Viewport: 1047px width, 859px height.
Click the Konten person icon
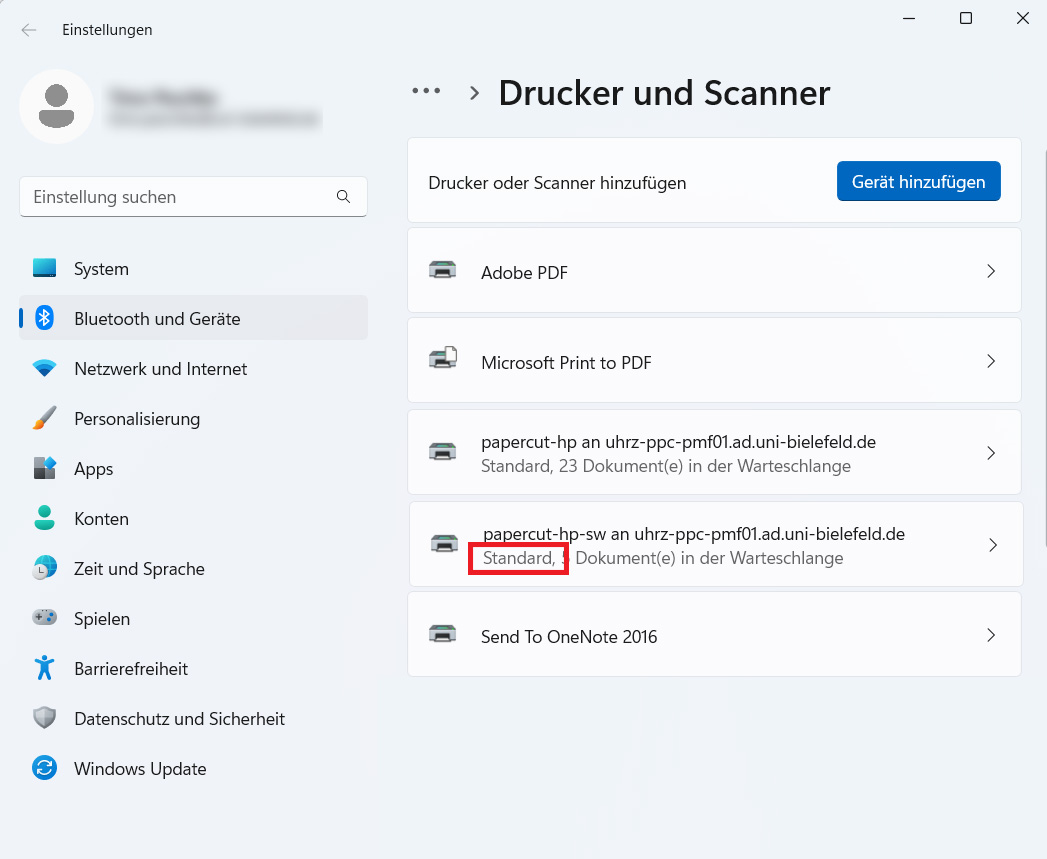pos(45,518)
